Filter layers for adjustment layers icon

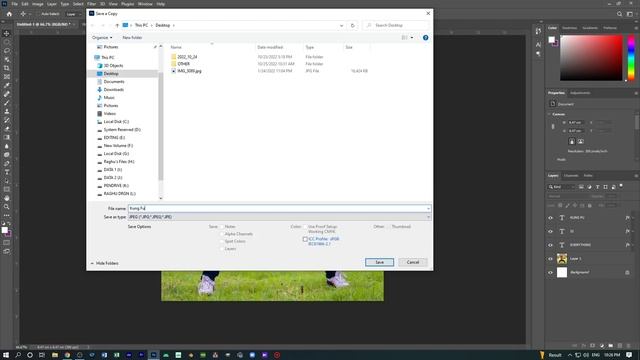click(589, 187)
